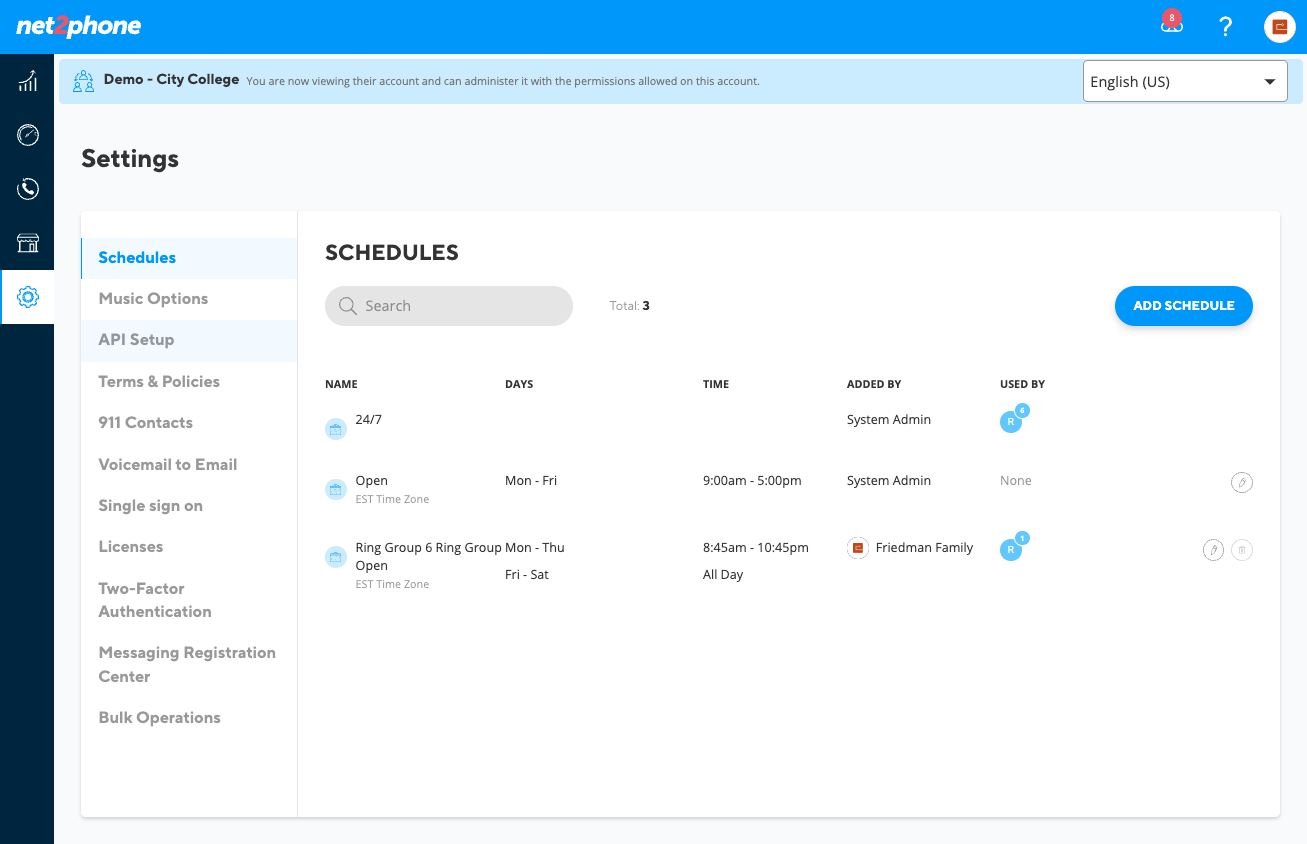Open the calls phone sidebar icon
1307x844 pixels.
coord(28,189)
